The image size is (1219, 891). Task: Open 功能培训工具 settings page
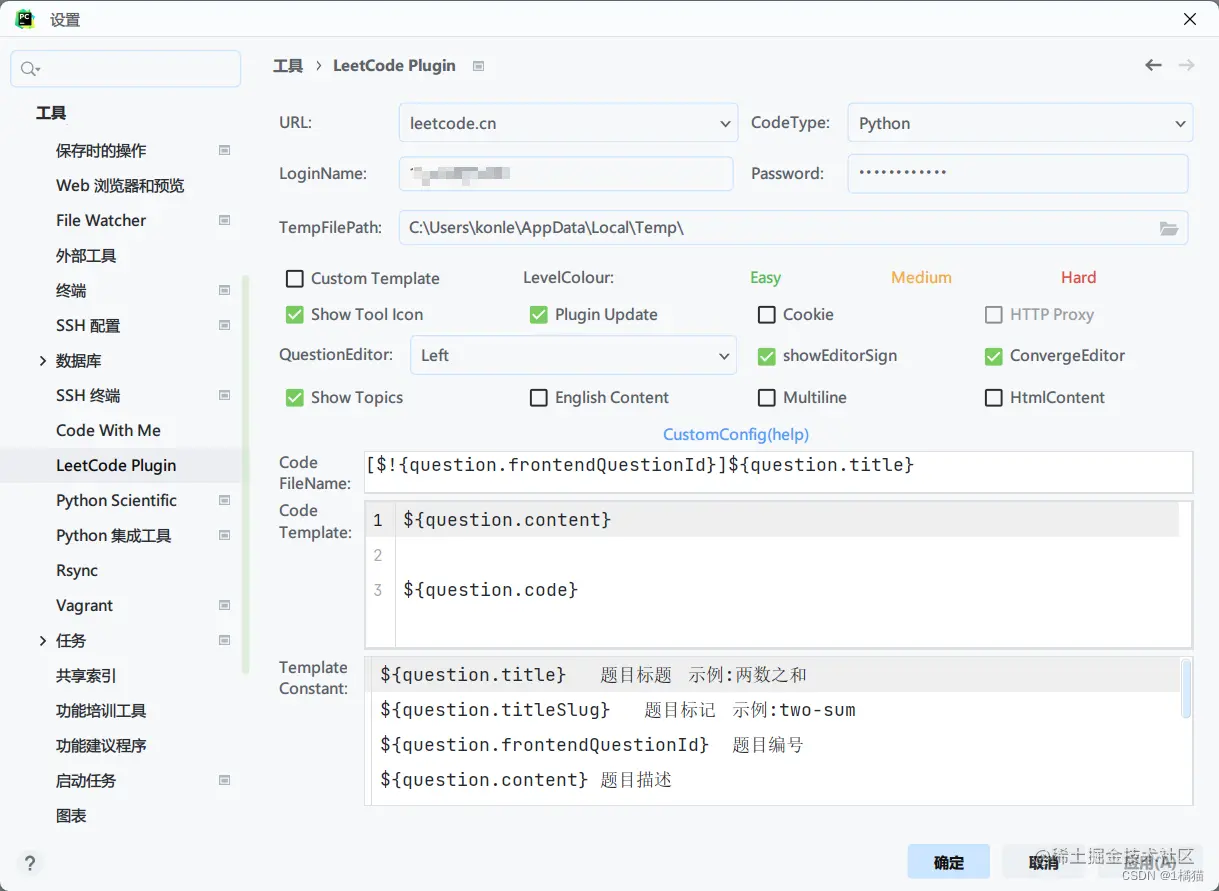click(101, 710)
